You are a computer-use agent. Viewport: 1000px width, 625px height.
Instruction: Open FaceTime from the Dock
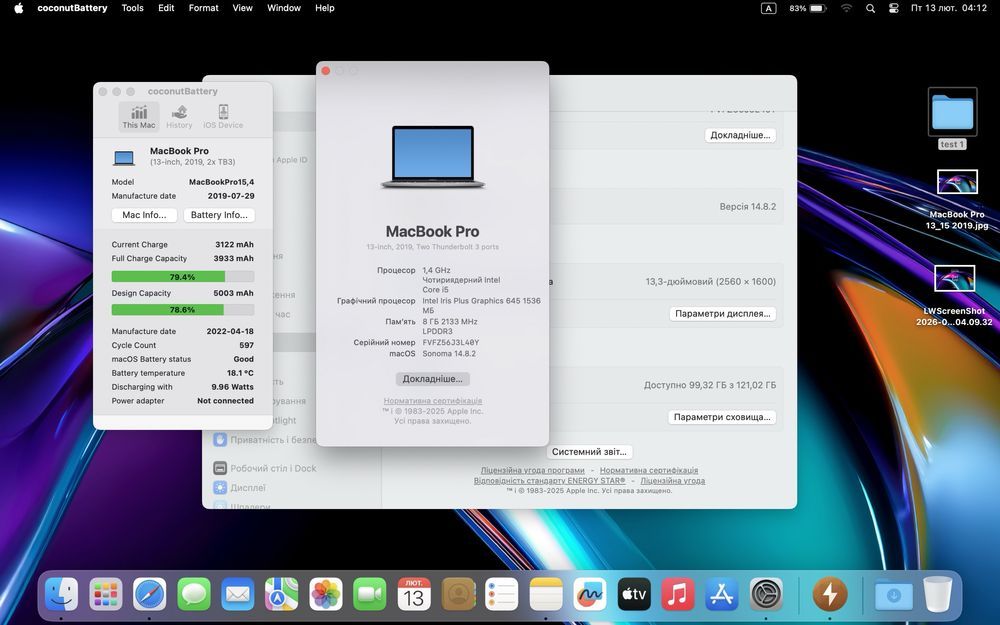(x=370, y=594)
